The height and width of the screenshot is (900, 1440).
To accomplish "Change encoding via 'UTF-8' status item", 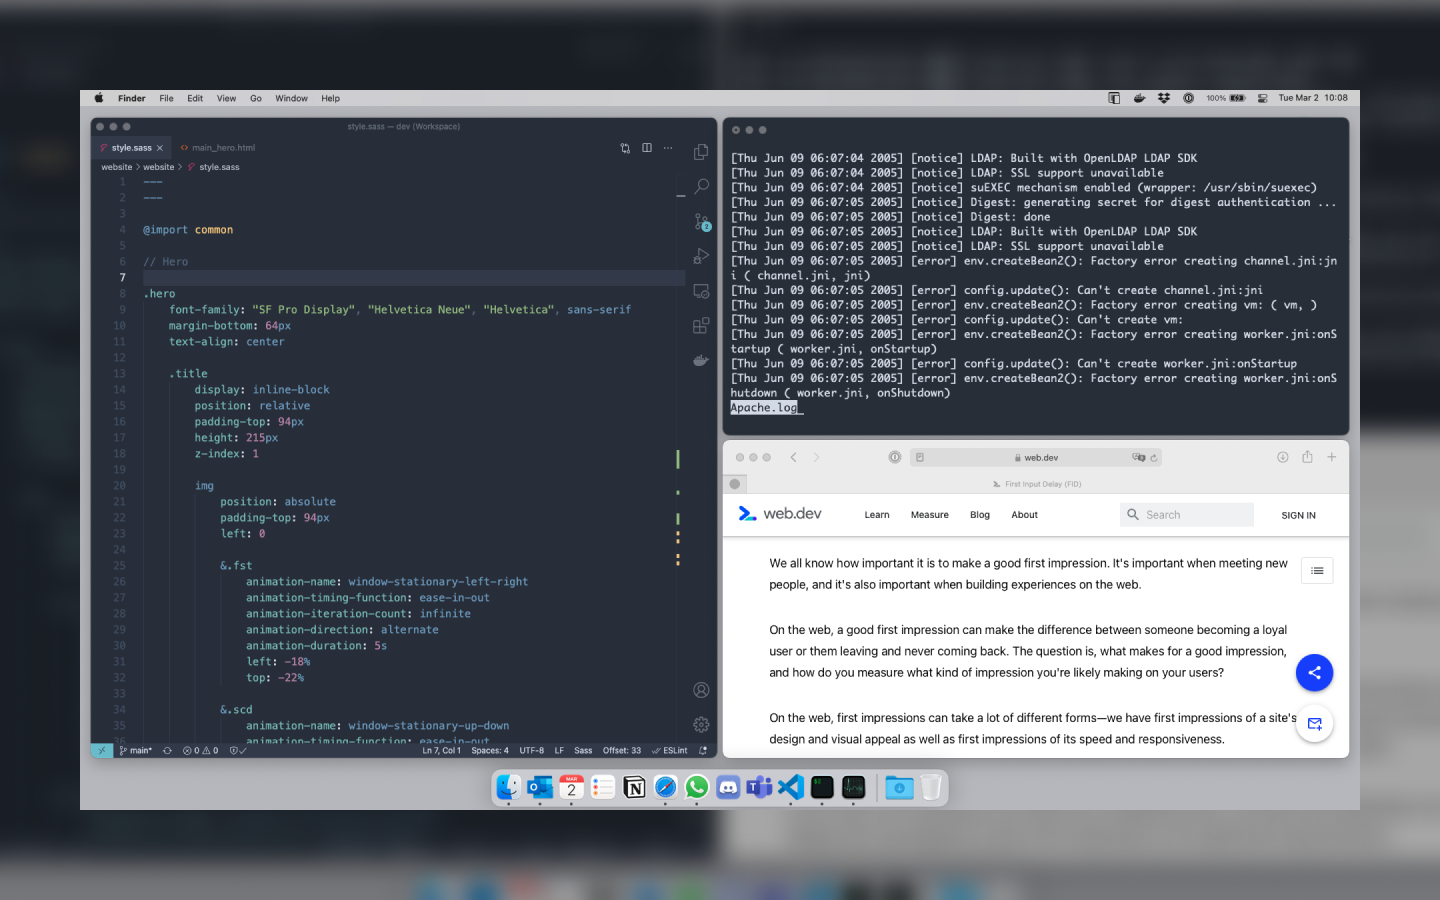I will coord(531,750).
